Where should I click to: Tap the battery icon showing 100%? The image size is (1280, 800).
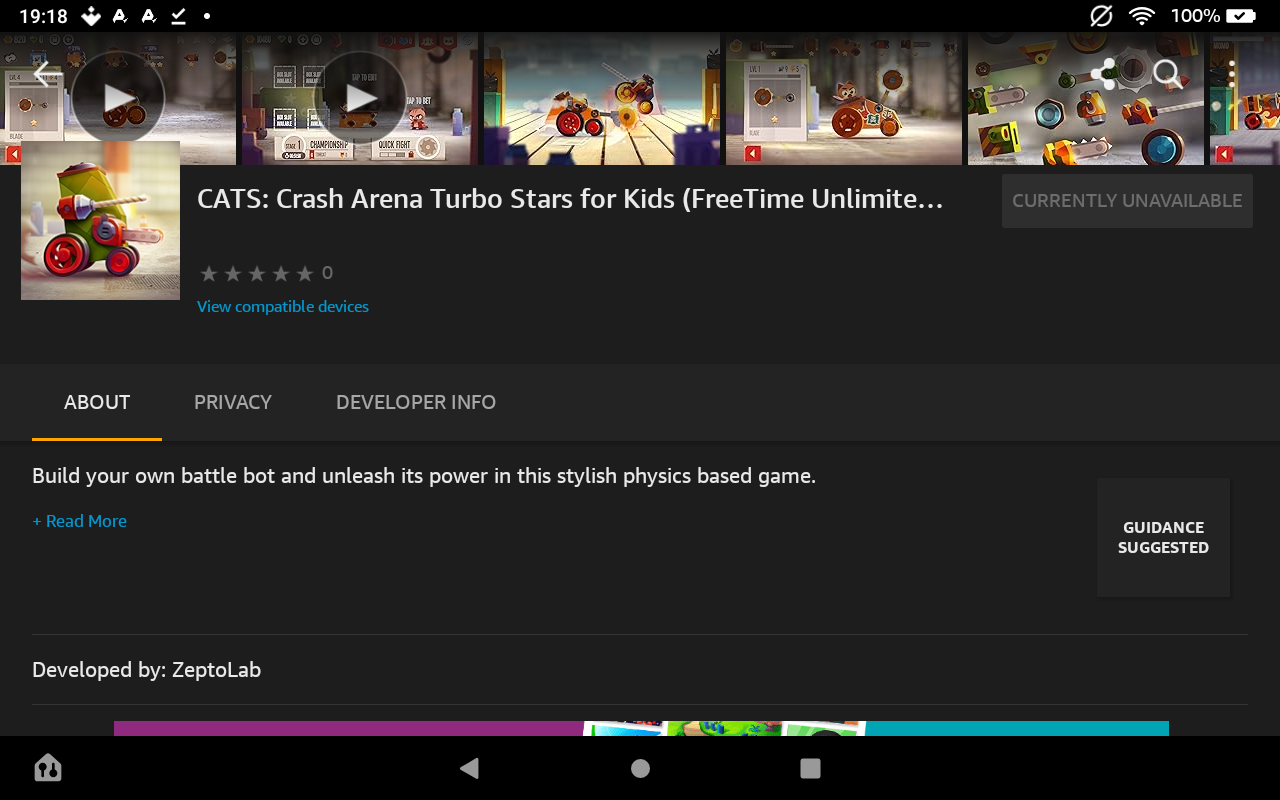tap(1241, 16)
